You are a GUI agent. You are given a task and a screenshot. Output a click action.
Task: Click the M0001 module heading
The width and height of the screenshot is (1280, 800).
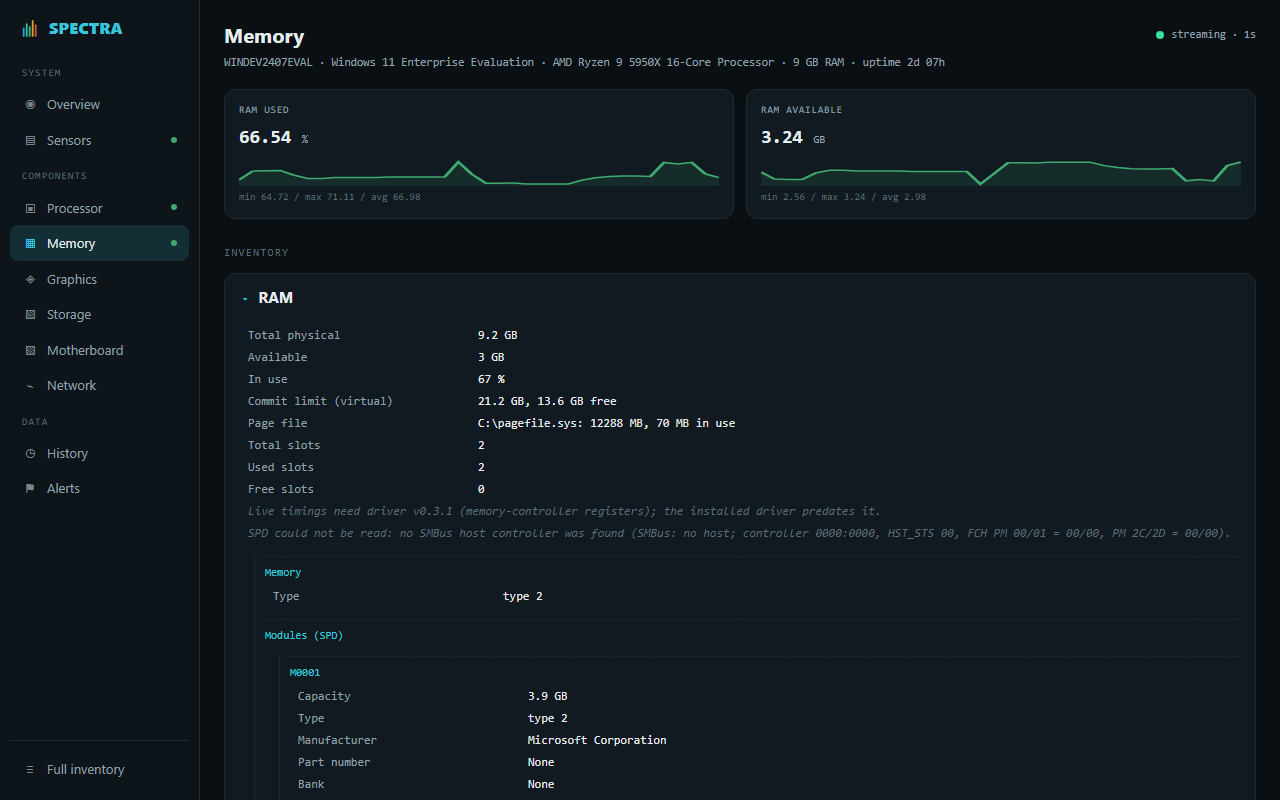[x=305, y=672]
